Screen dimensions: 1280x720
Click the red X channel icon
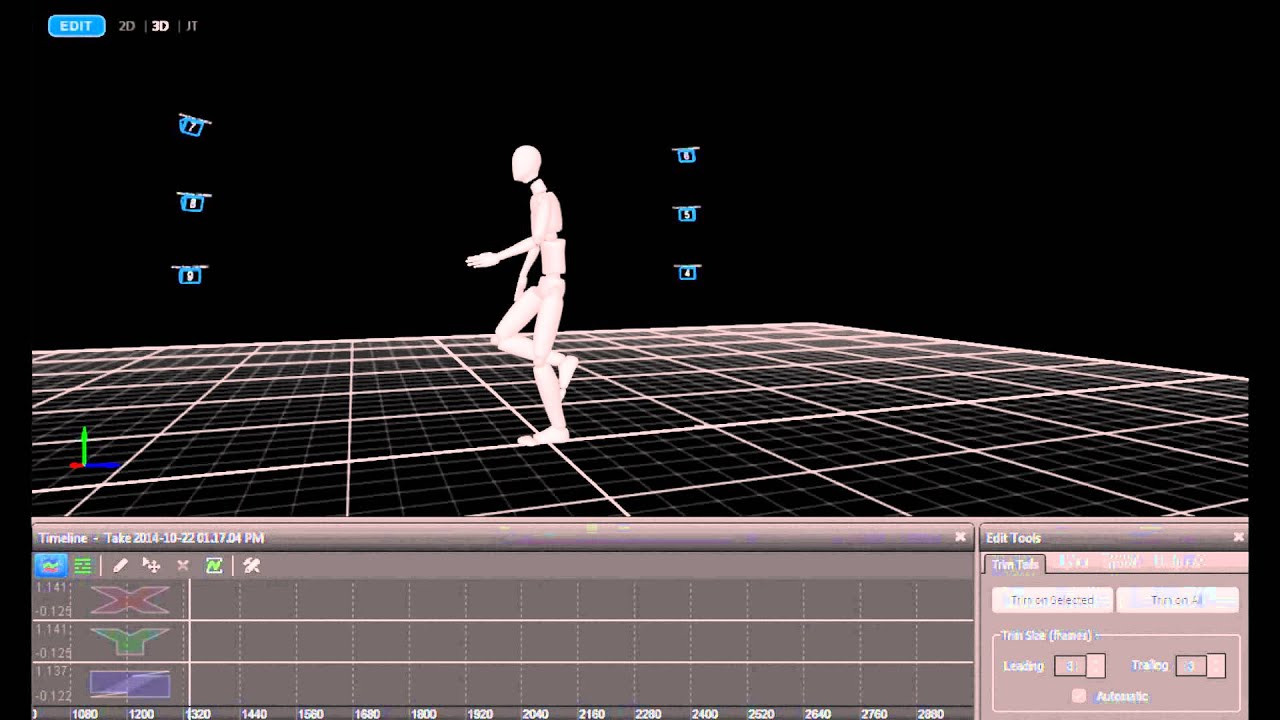click(x=129, y=599)
